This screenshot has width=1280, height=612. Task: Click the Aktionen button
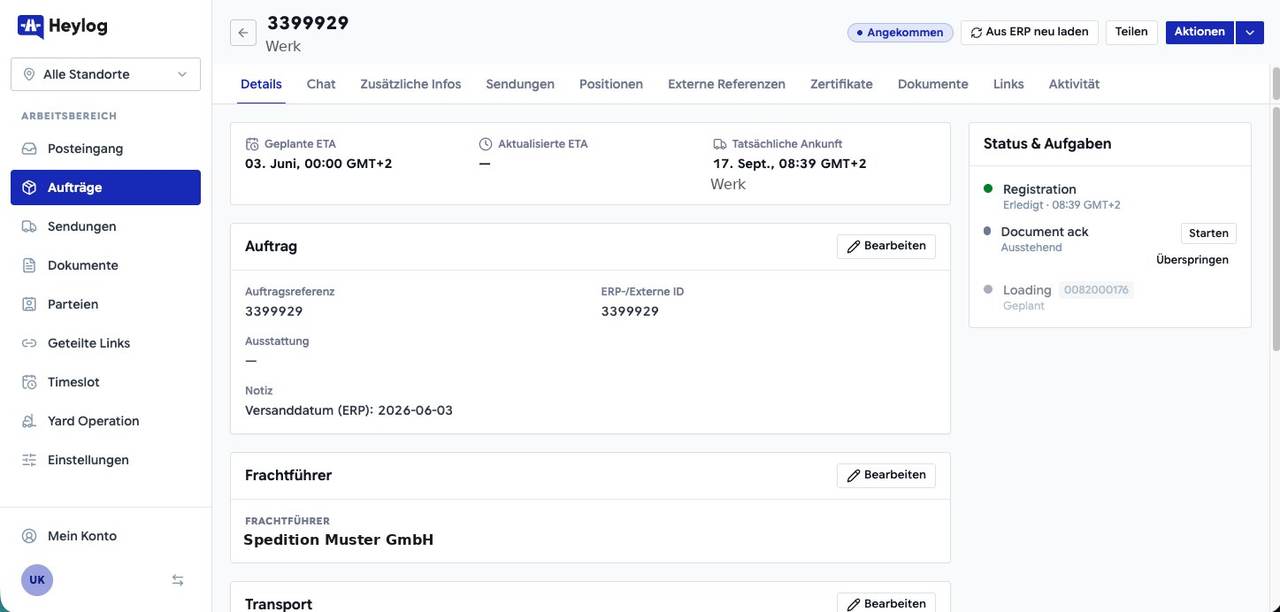pyautogui.click(x=1200, y=32)
